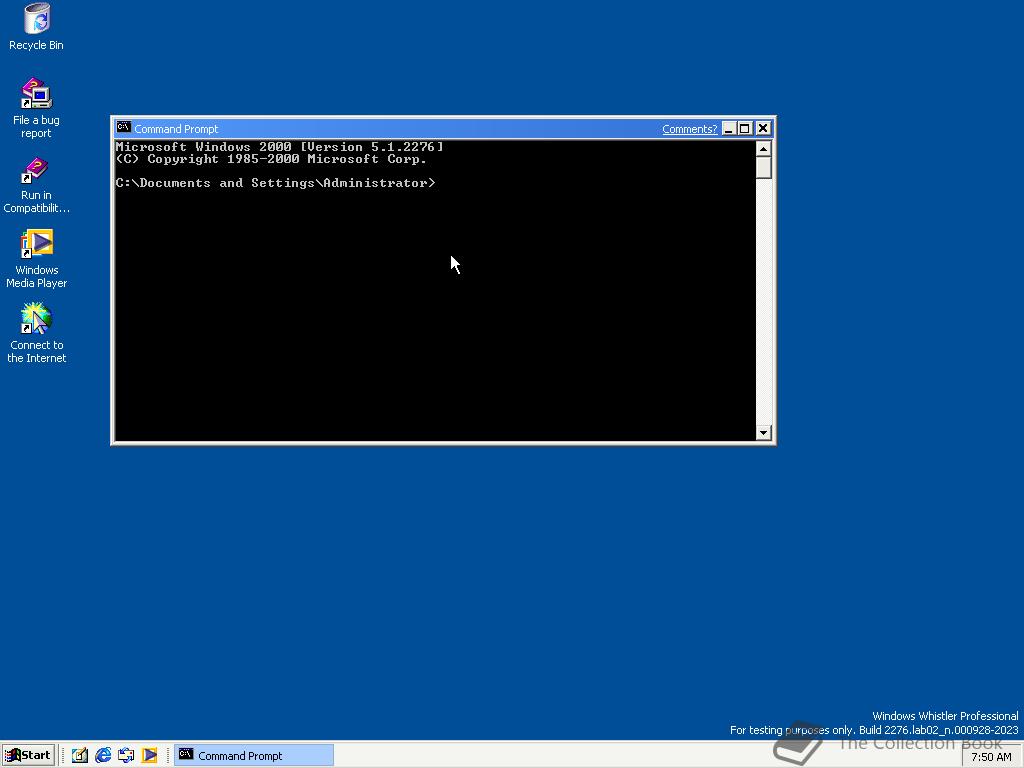Click the Command Prompt taskbar button
Viewport: 1024px width, 768px height.
click(253, 756)
